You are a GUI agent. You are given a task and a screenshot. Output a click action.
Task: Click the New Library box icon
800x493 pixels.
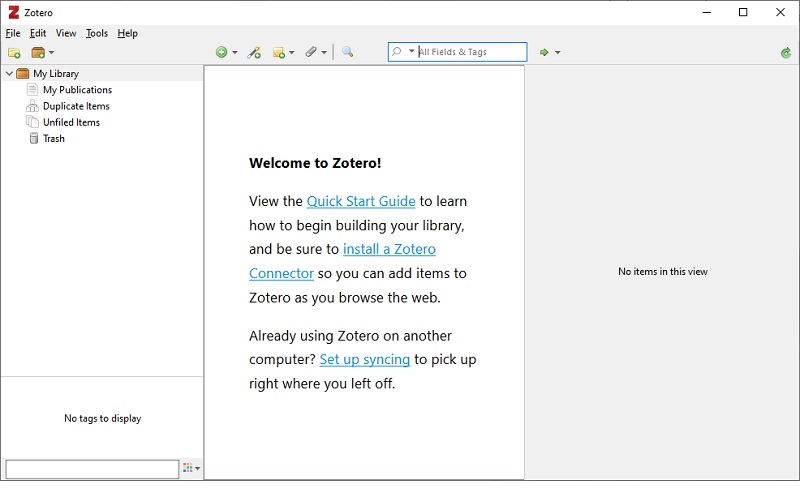tap(38, 53)
